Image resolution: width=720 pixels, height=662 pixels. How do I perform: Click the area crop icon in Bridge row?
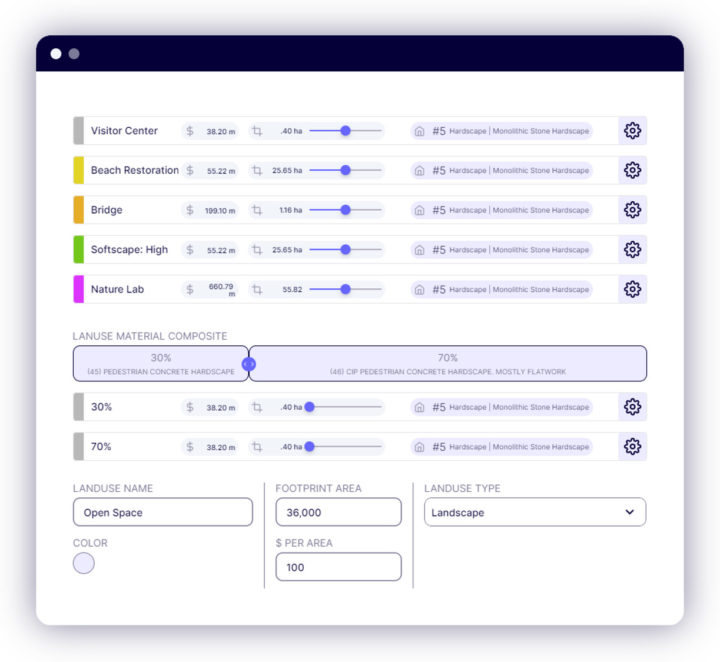click(x=257, y=210)
